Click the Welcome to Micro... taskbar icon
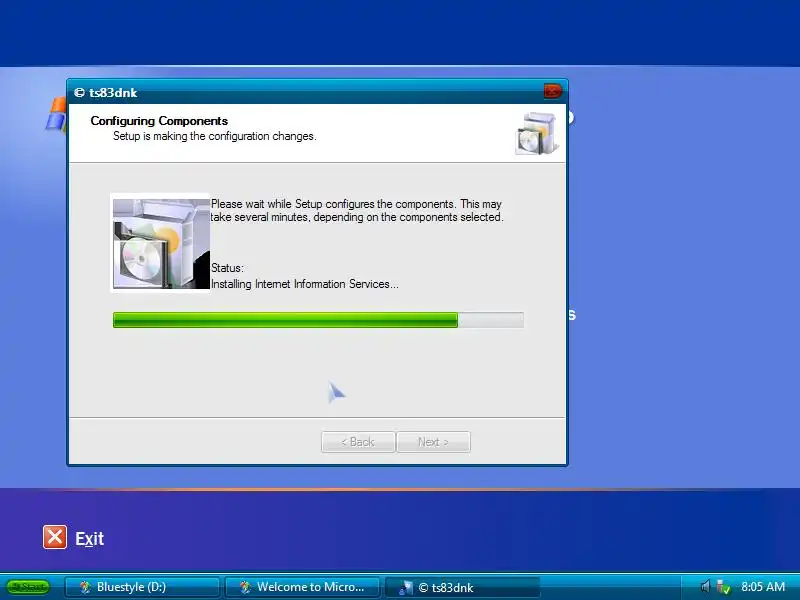The width and height of the screenshot is (800, 600). [x=245, y=587]
